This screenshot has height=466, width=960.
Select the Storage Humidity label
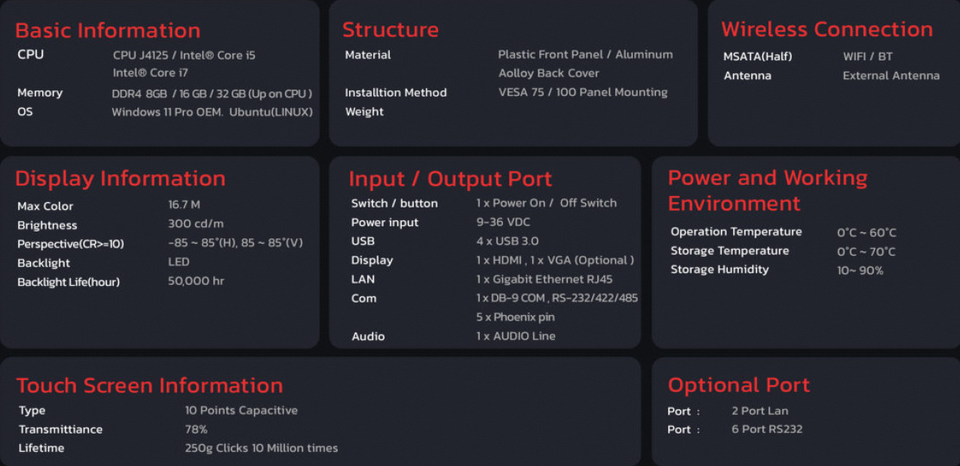pos(720,270)
